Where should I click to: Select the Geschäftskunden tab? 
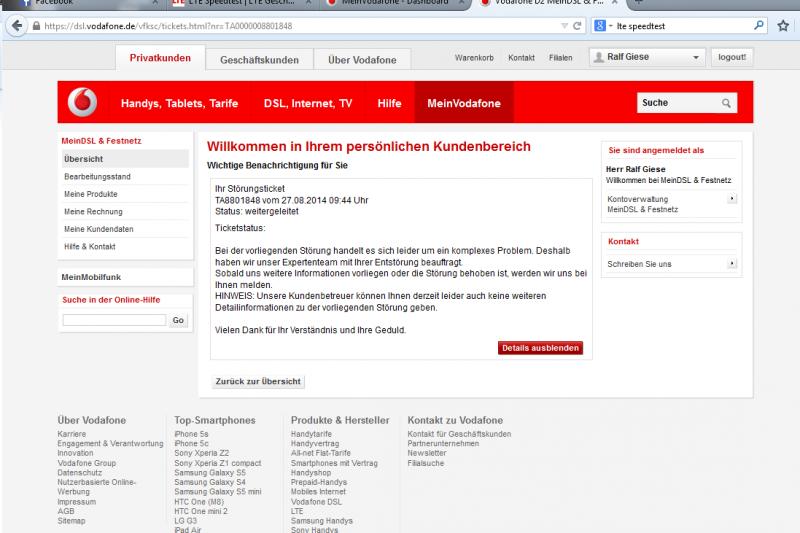coord(259,60)
